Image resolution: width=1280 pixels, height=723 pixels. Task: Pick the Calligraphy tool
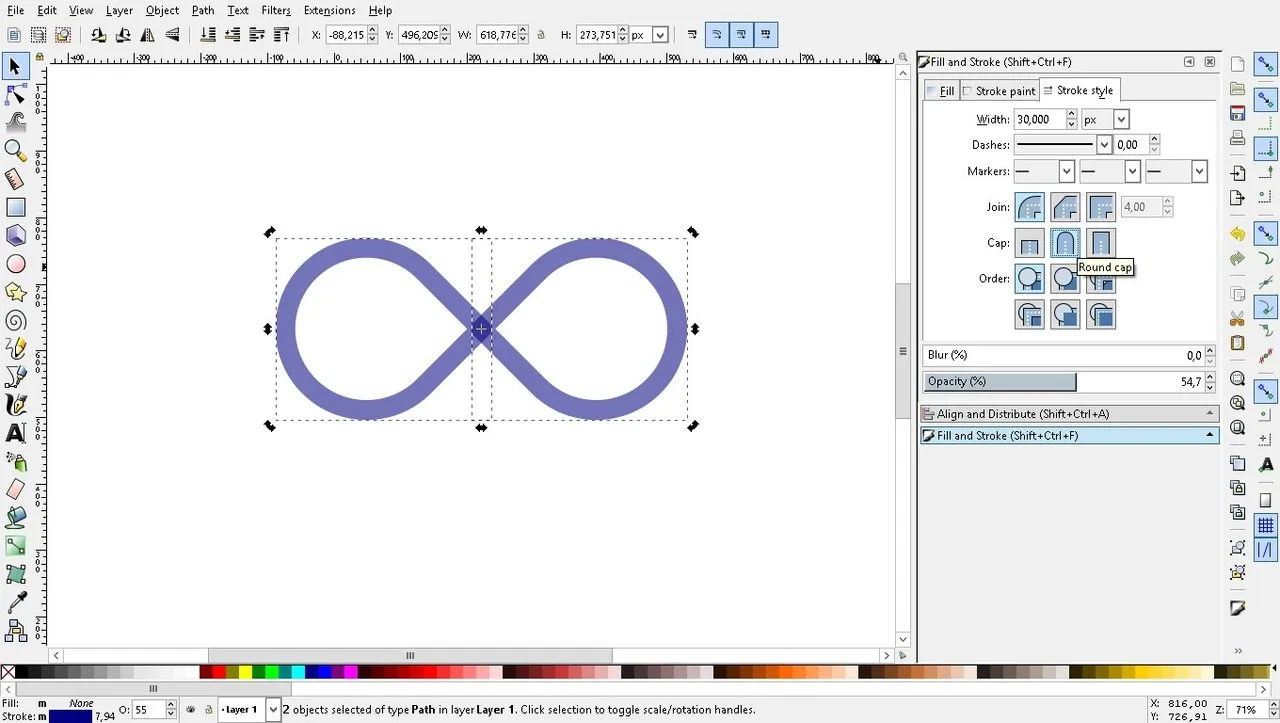pos(15,405)
